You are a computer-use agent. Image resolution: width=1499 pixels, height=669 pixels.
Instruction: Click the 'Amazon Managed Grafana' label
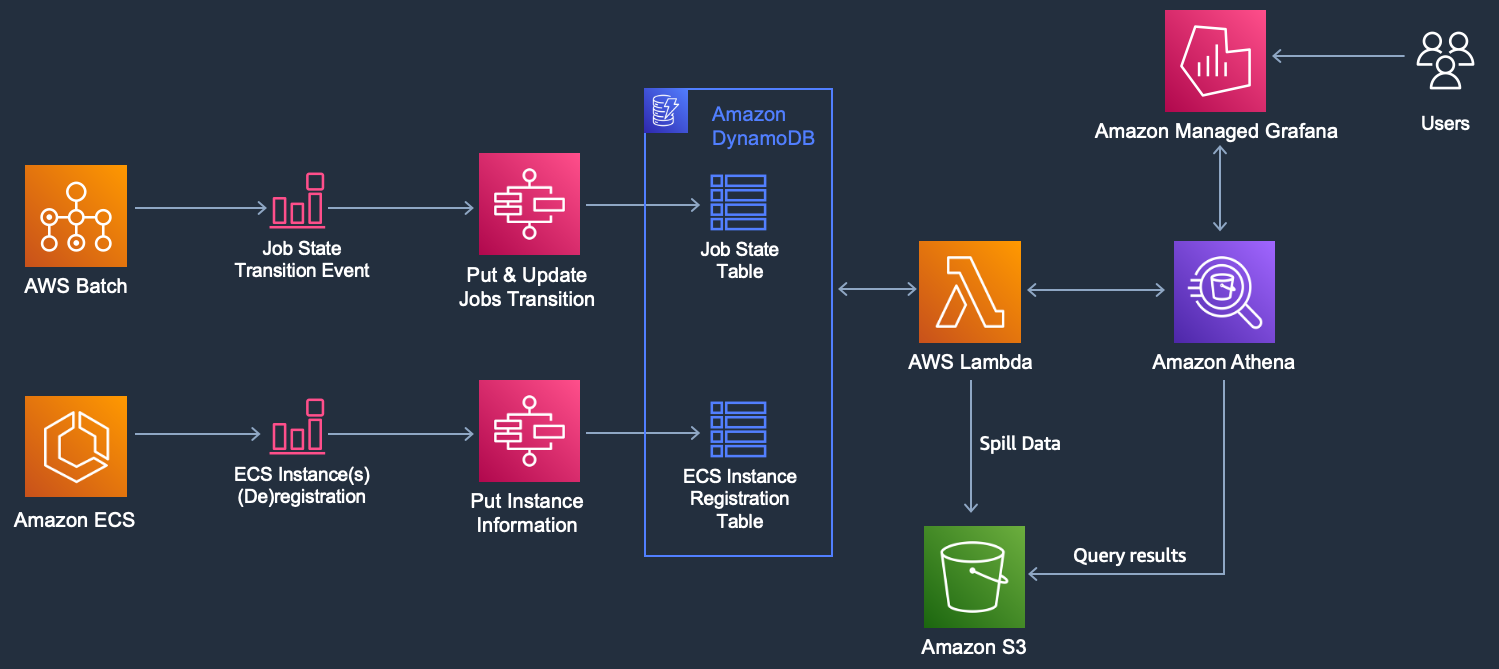(x=1216, y=131)
